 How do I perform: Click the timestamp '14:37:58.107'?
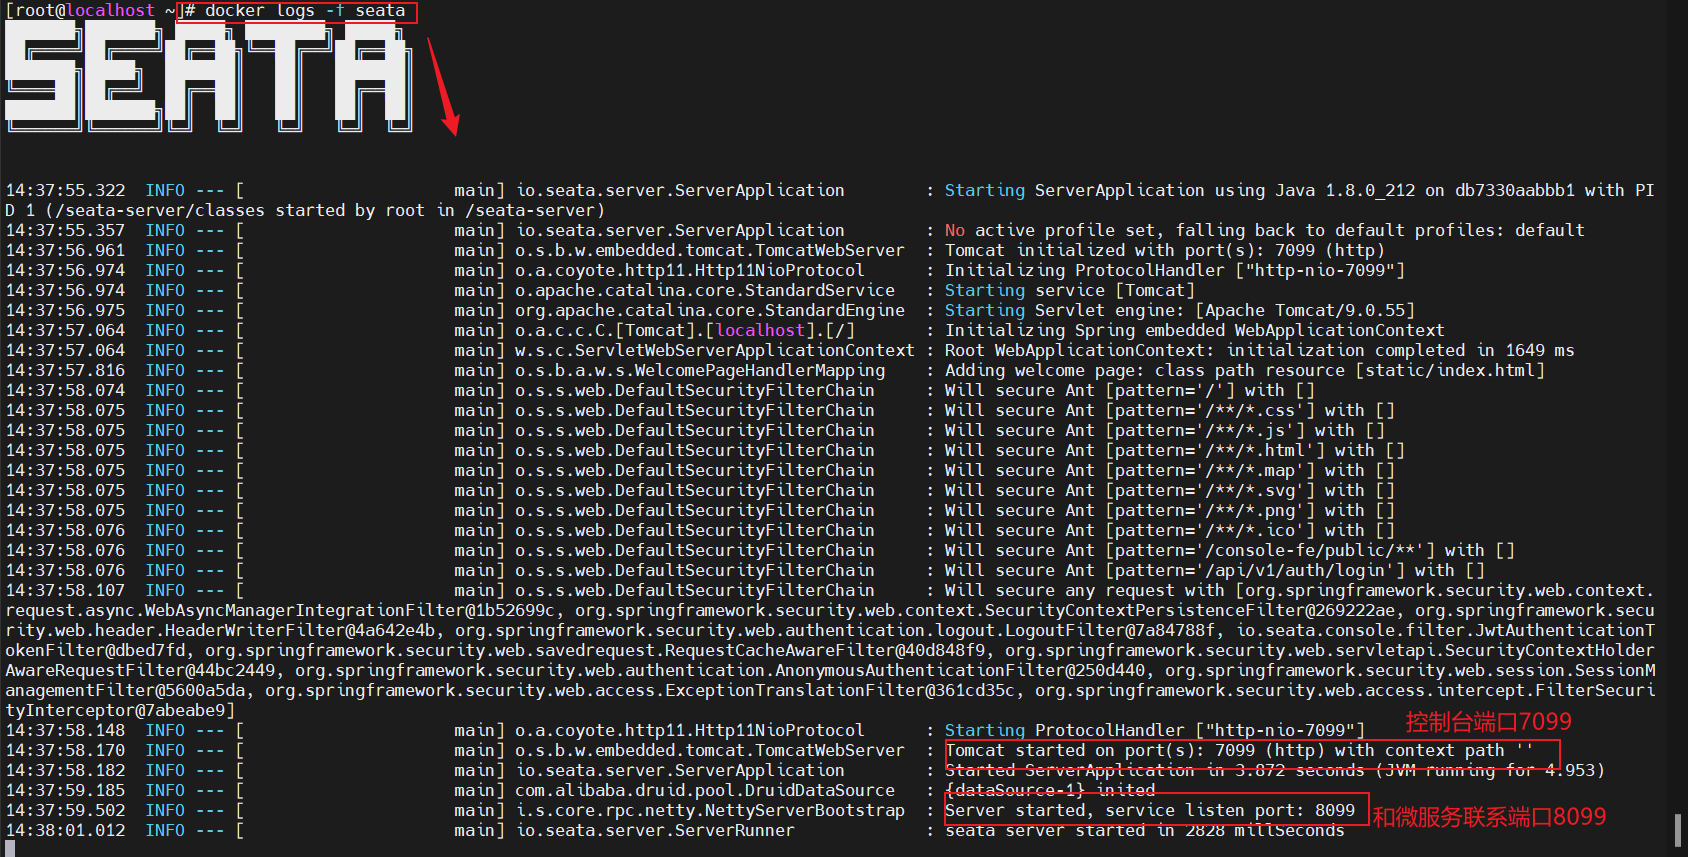(x=66, y=590)
